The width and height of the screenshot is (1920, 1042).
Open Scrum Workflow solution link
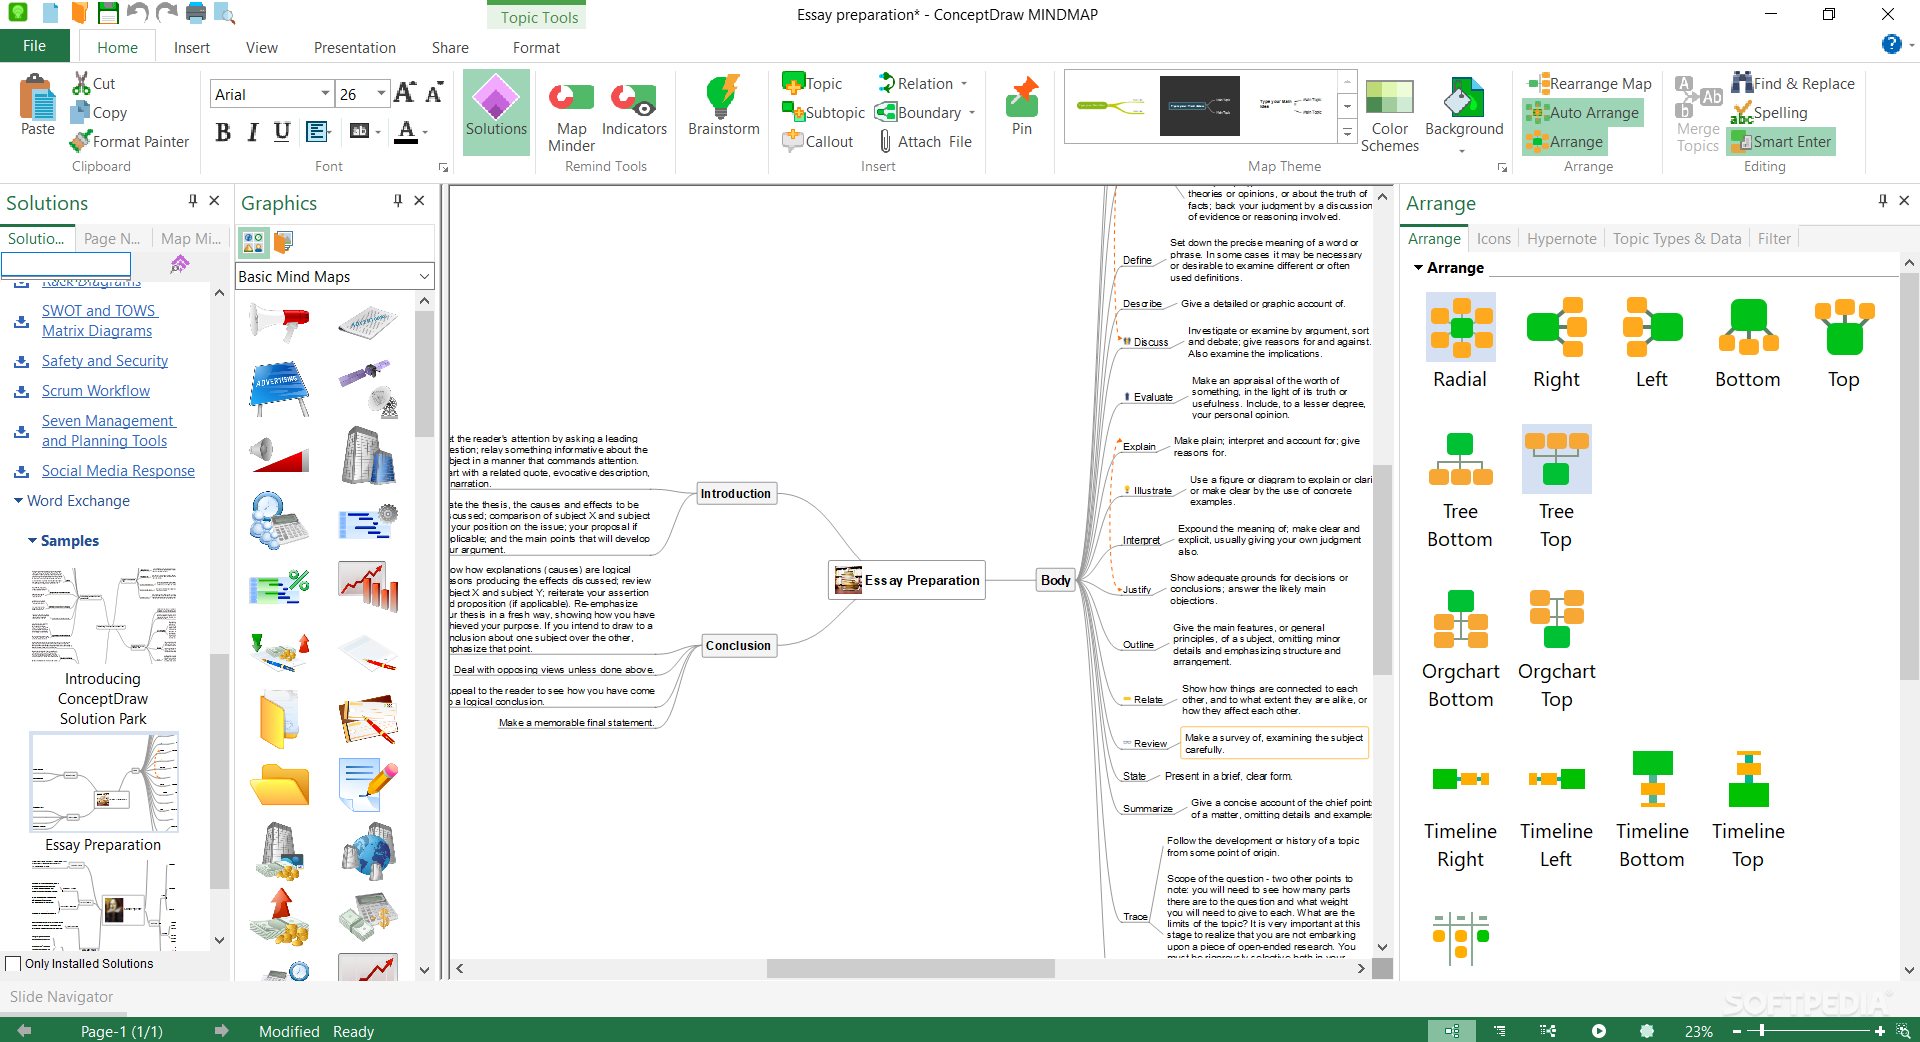[x=96, y=391]
